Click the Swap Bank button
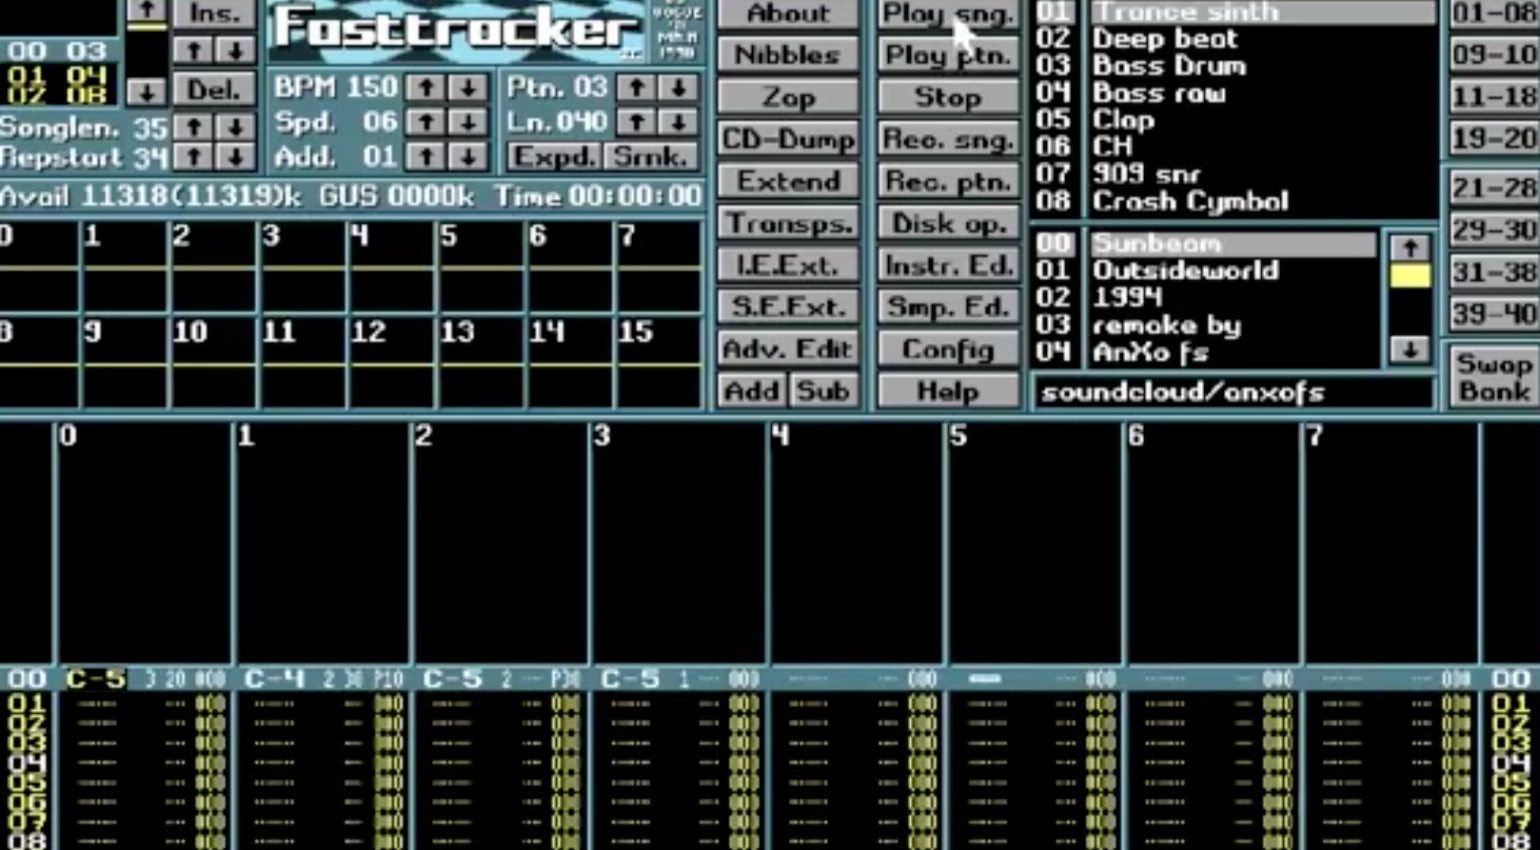Screen dimensions: 1540x850 (1493, 377)
